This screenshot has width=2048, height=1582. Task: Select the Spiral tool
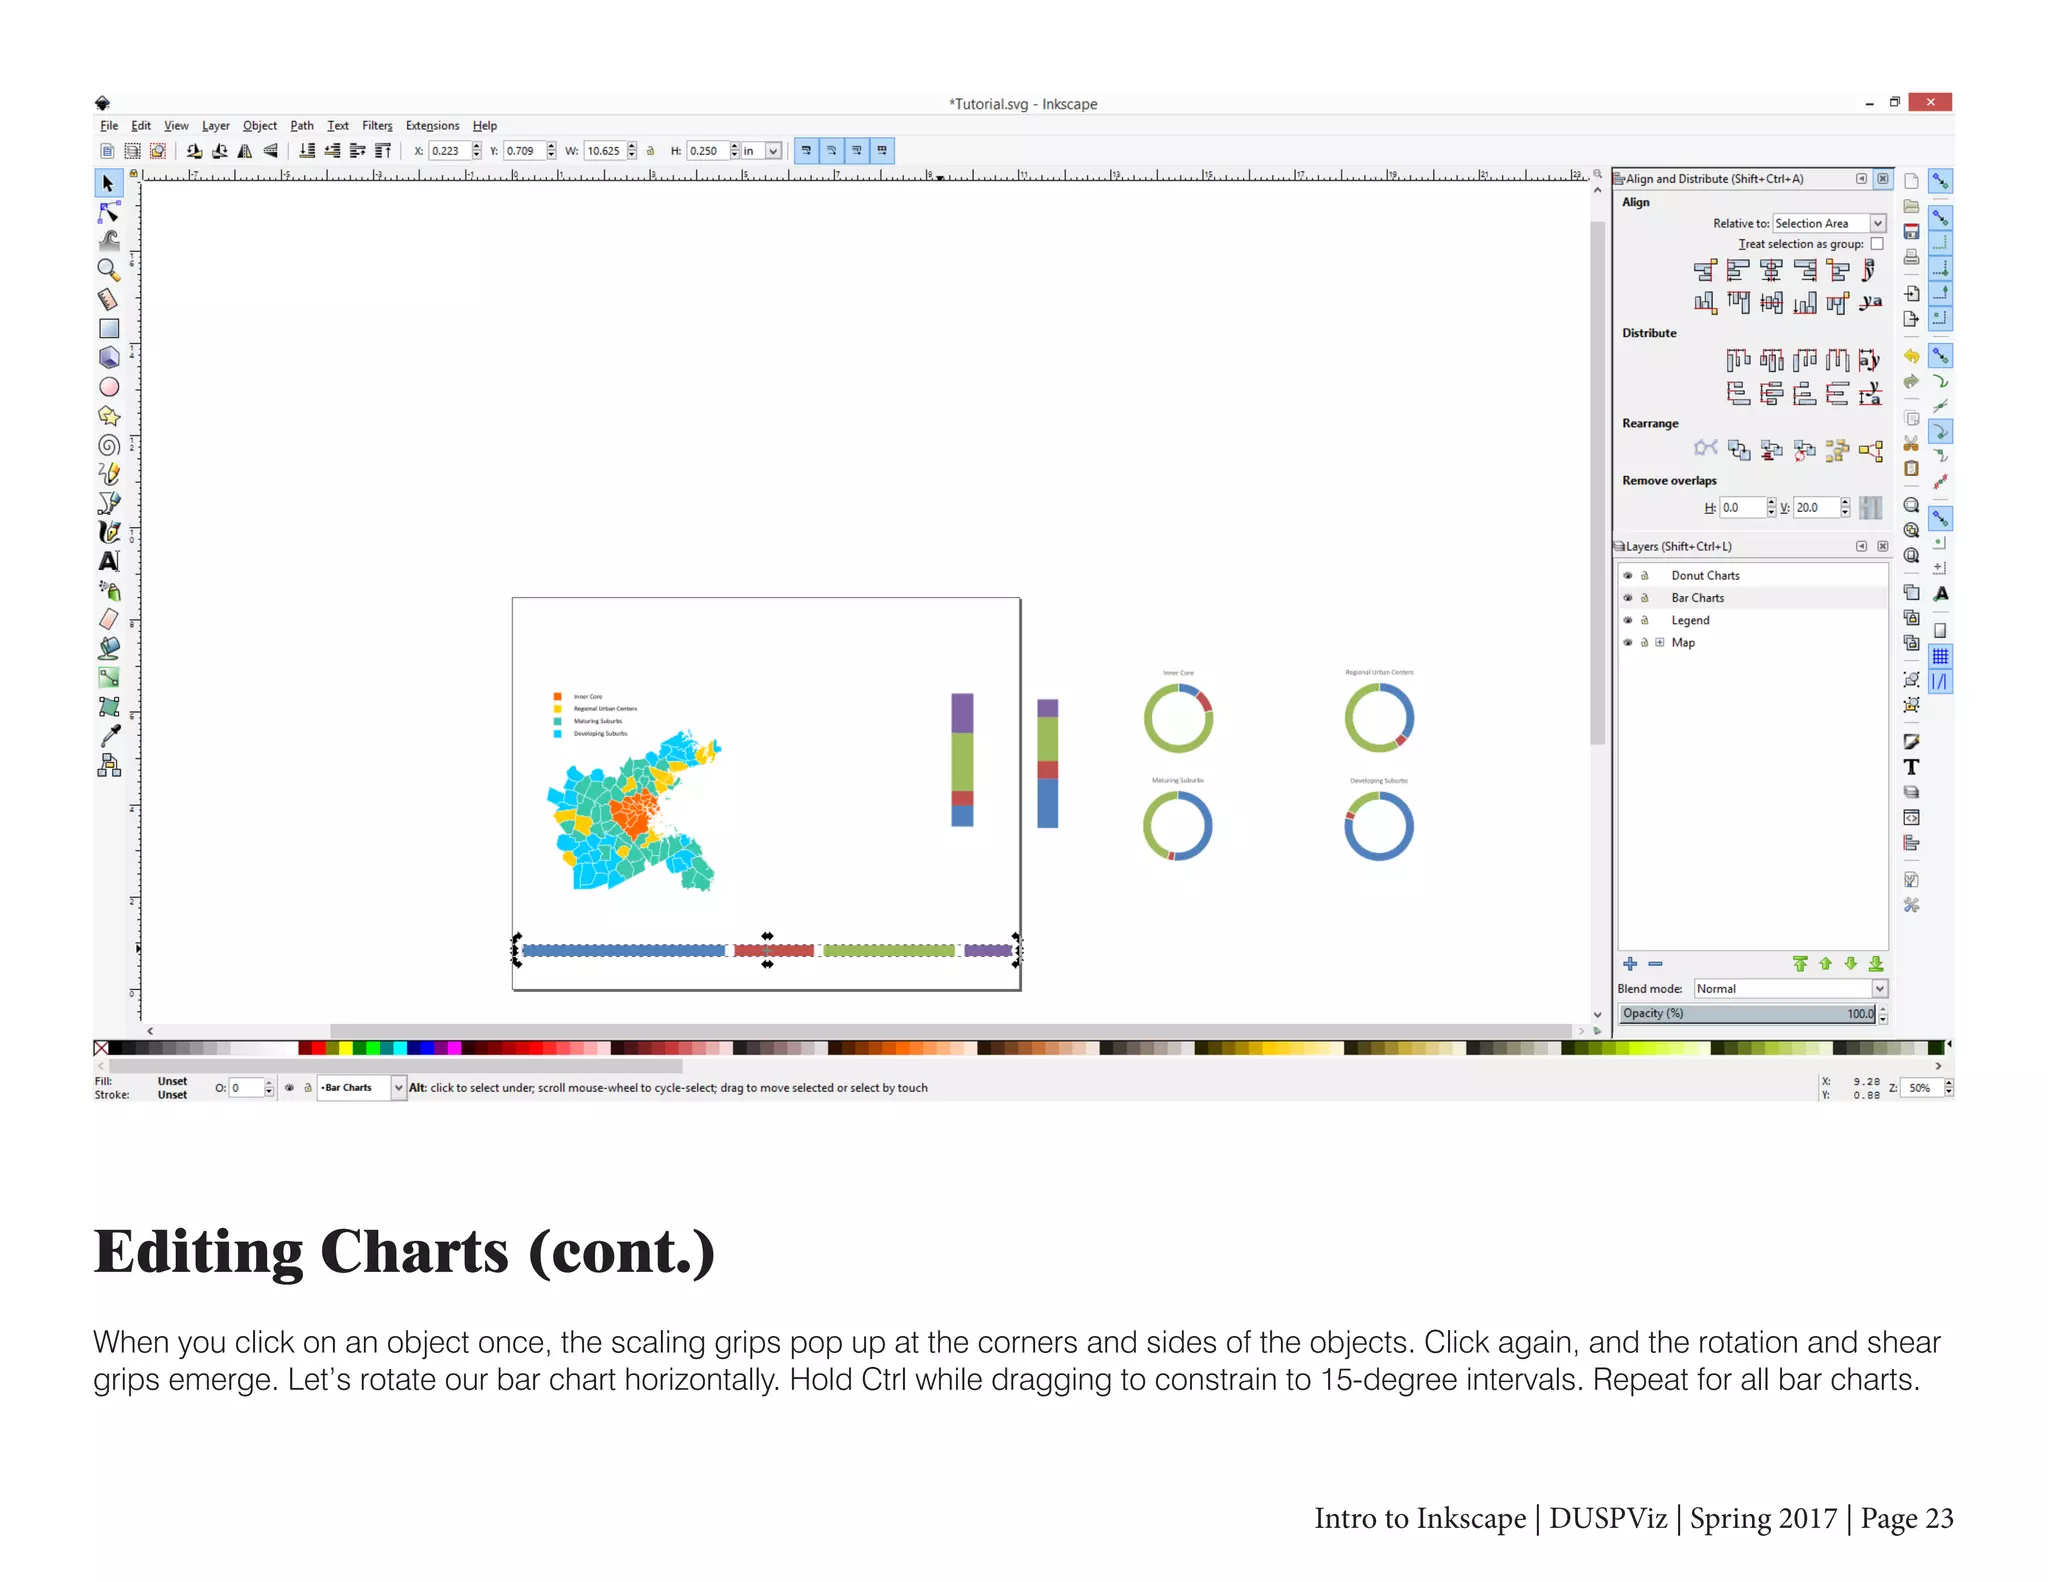(x=108, y=445)
